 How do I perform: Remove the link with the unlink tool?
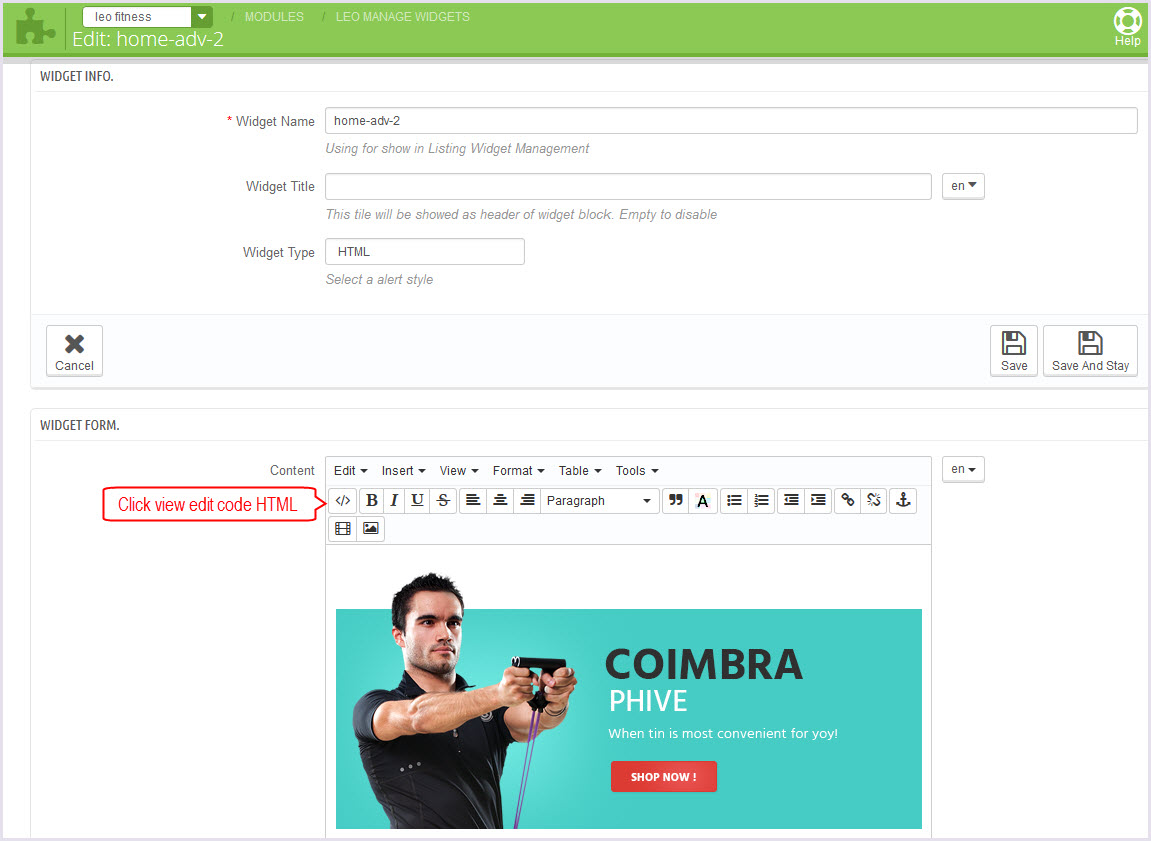(874, 500)
